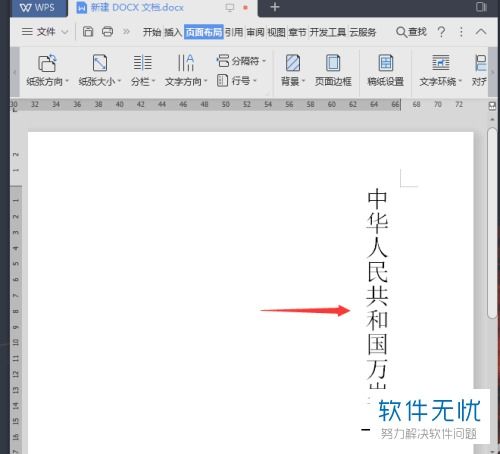500x454 pixels.
Task: Select the 分栏 columns icon
Action: click(143, 63)
